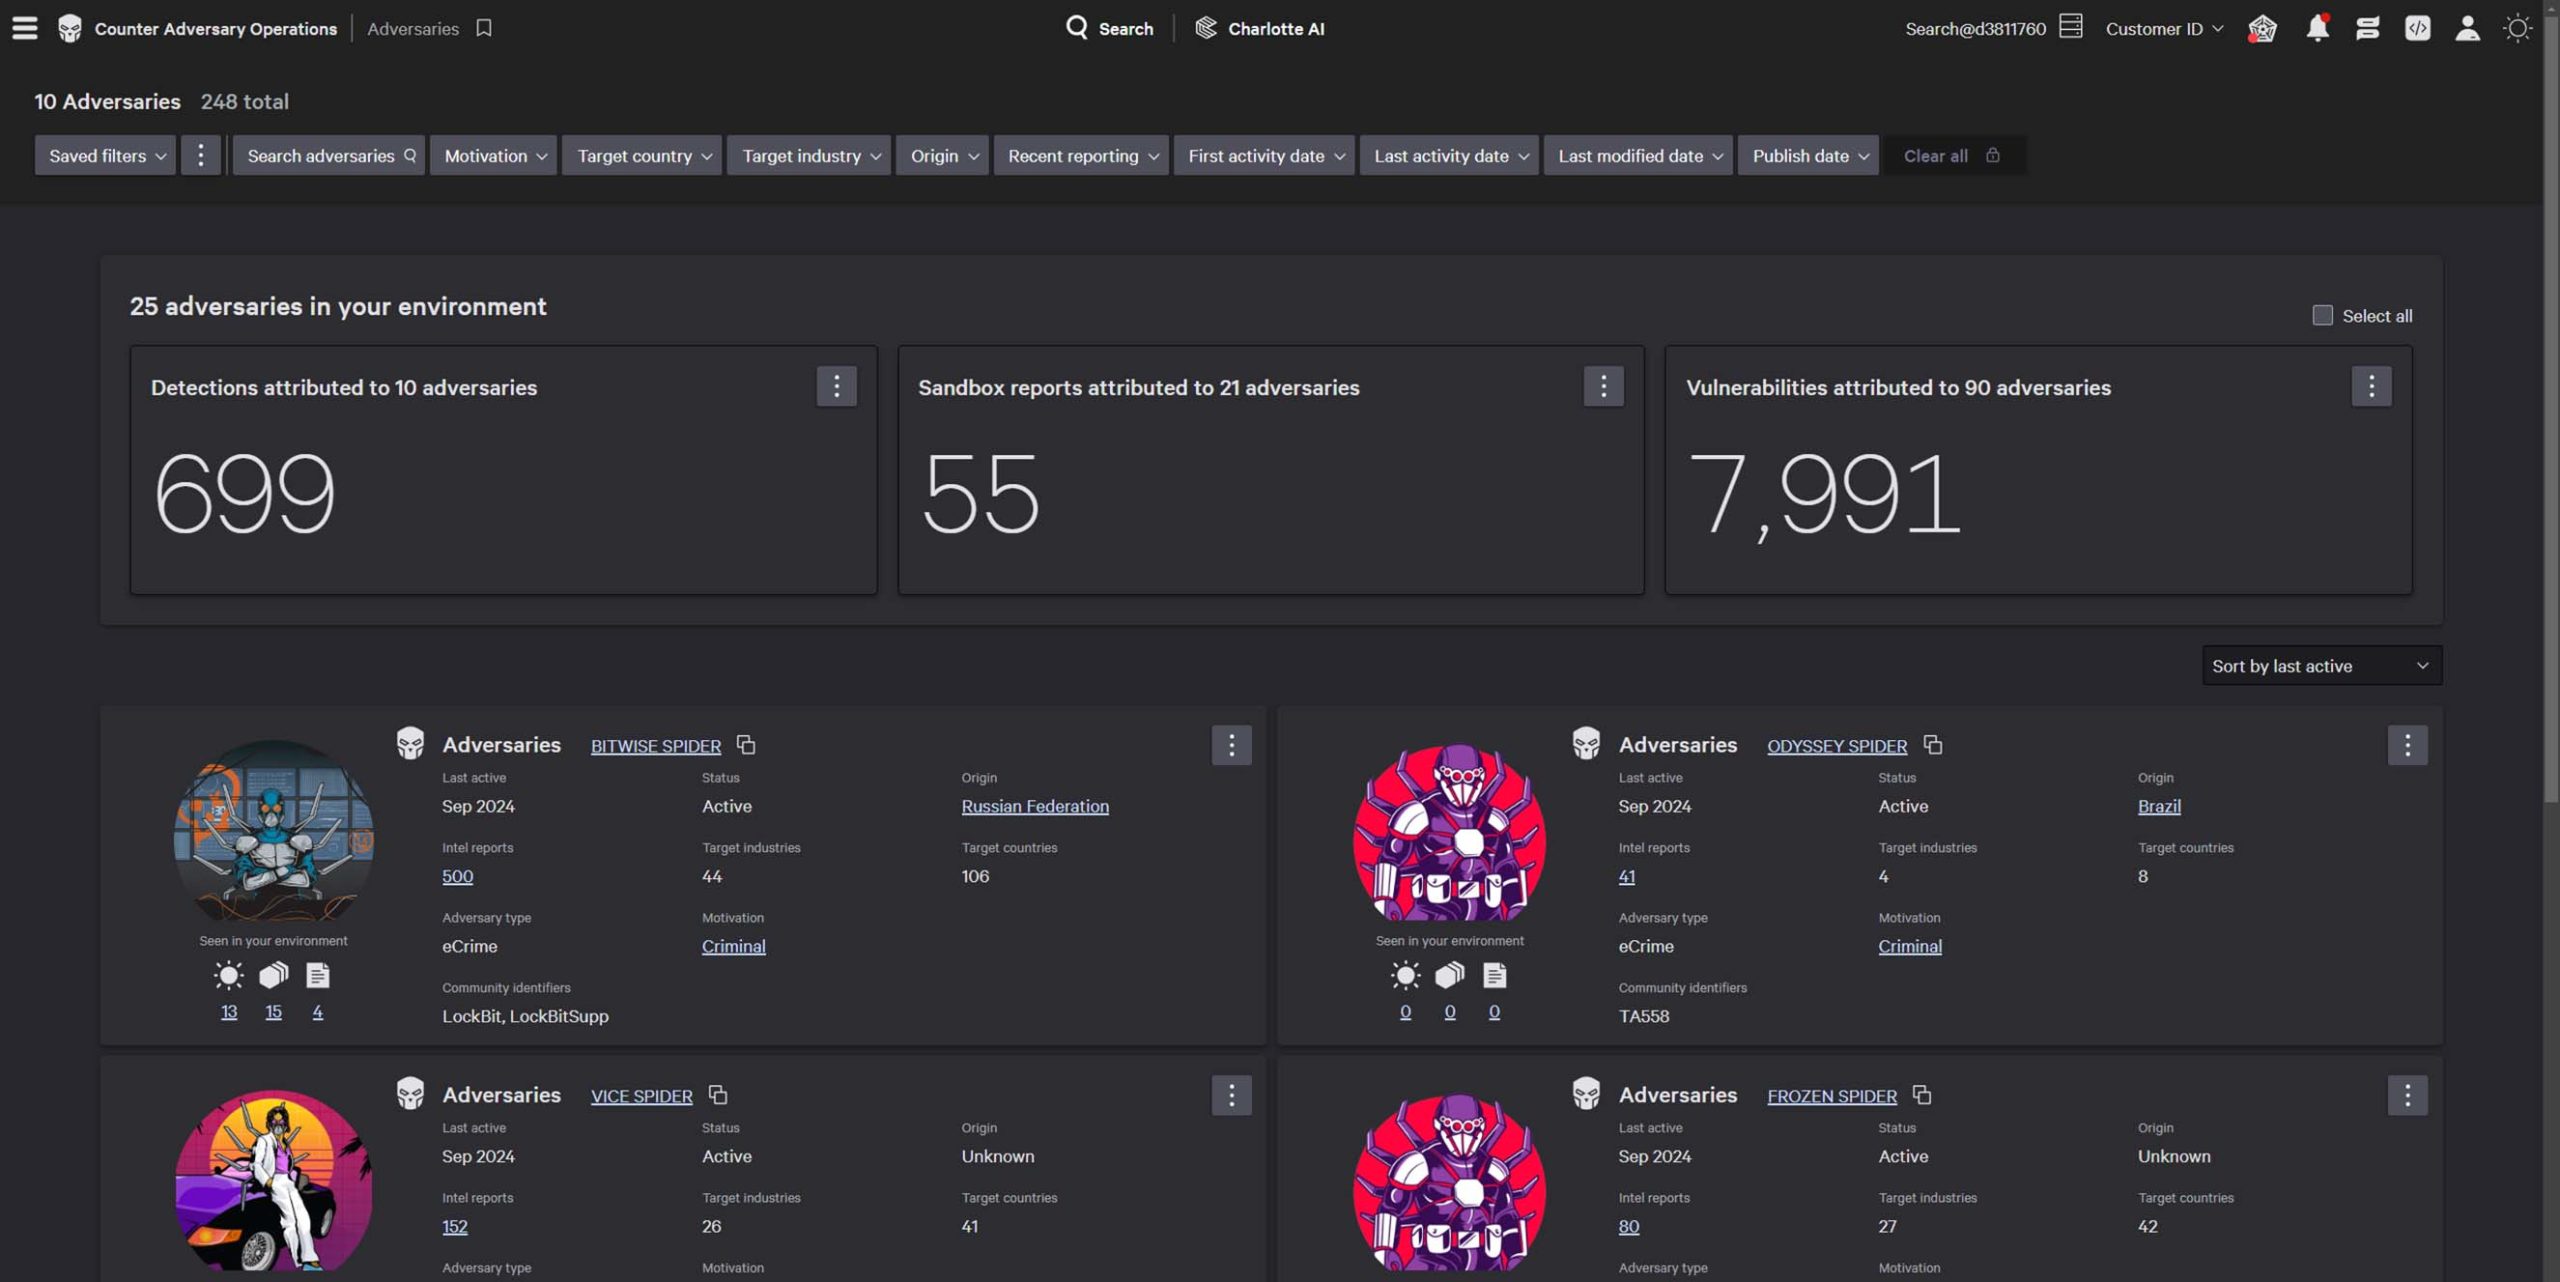Open the hamburger navigation menu
2560x1282 pixels.
[x=25, y=28]
